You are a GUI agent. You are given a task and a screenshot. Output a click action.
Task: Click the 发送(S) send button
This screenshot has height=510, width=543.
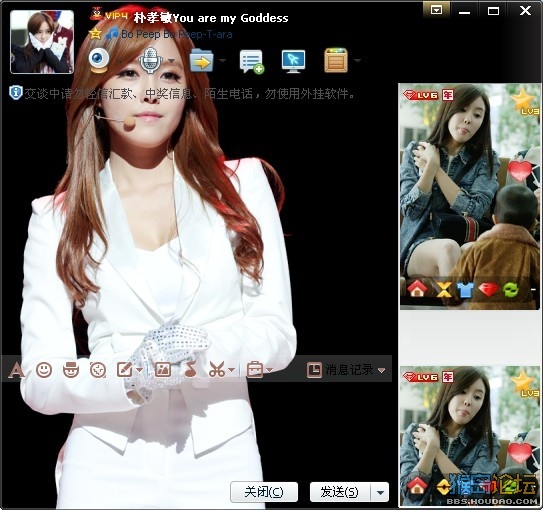[x=340, y=492]
